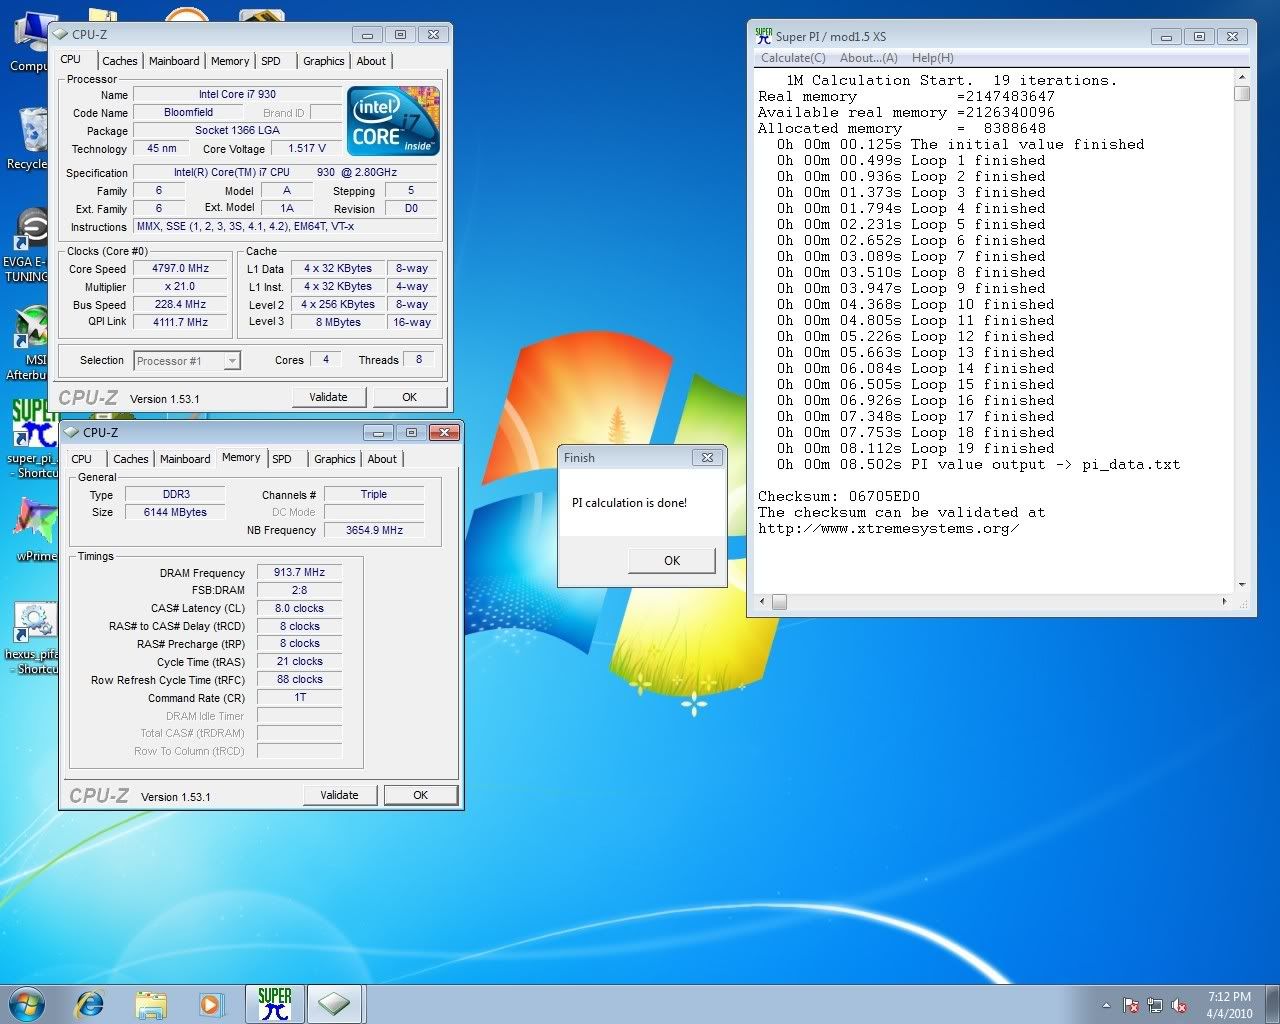This screenshot has width=1280, height=1024.
Task: Click Super PI taskbar button
Action: pos(275,1003)
